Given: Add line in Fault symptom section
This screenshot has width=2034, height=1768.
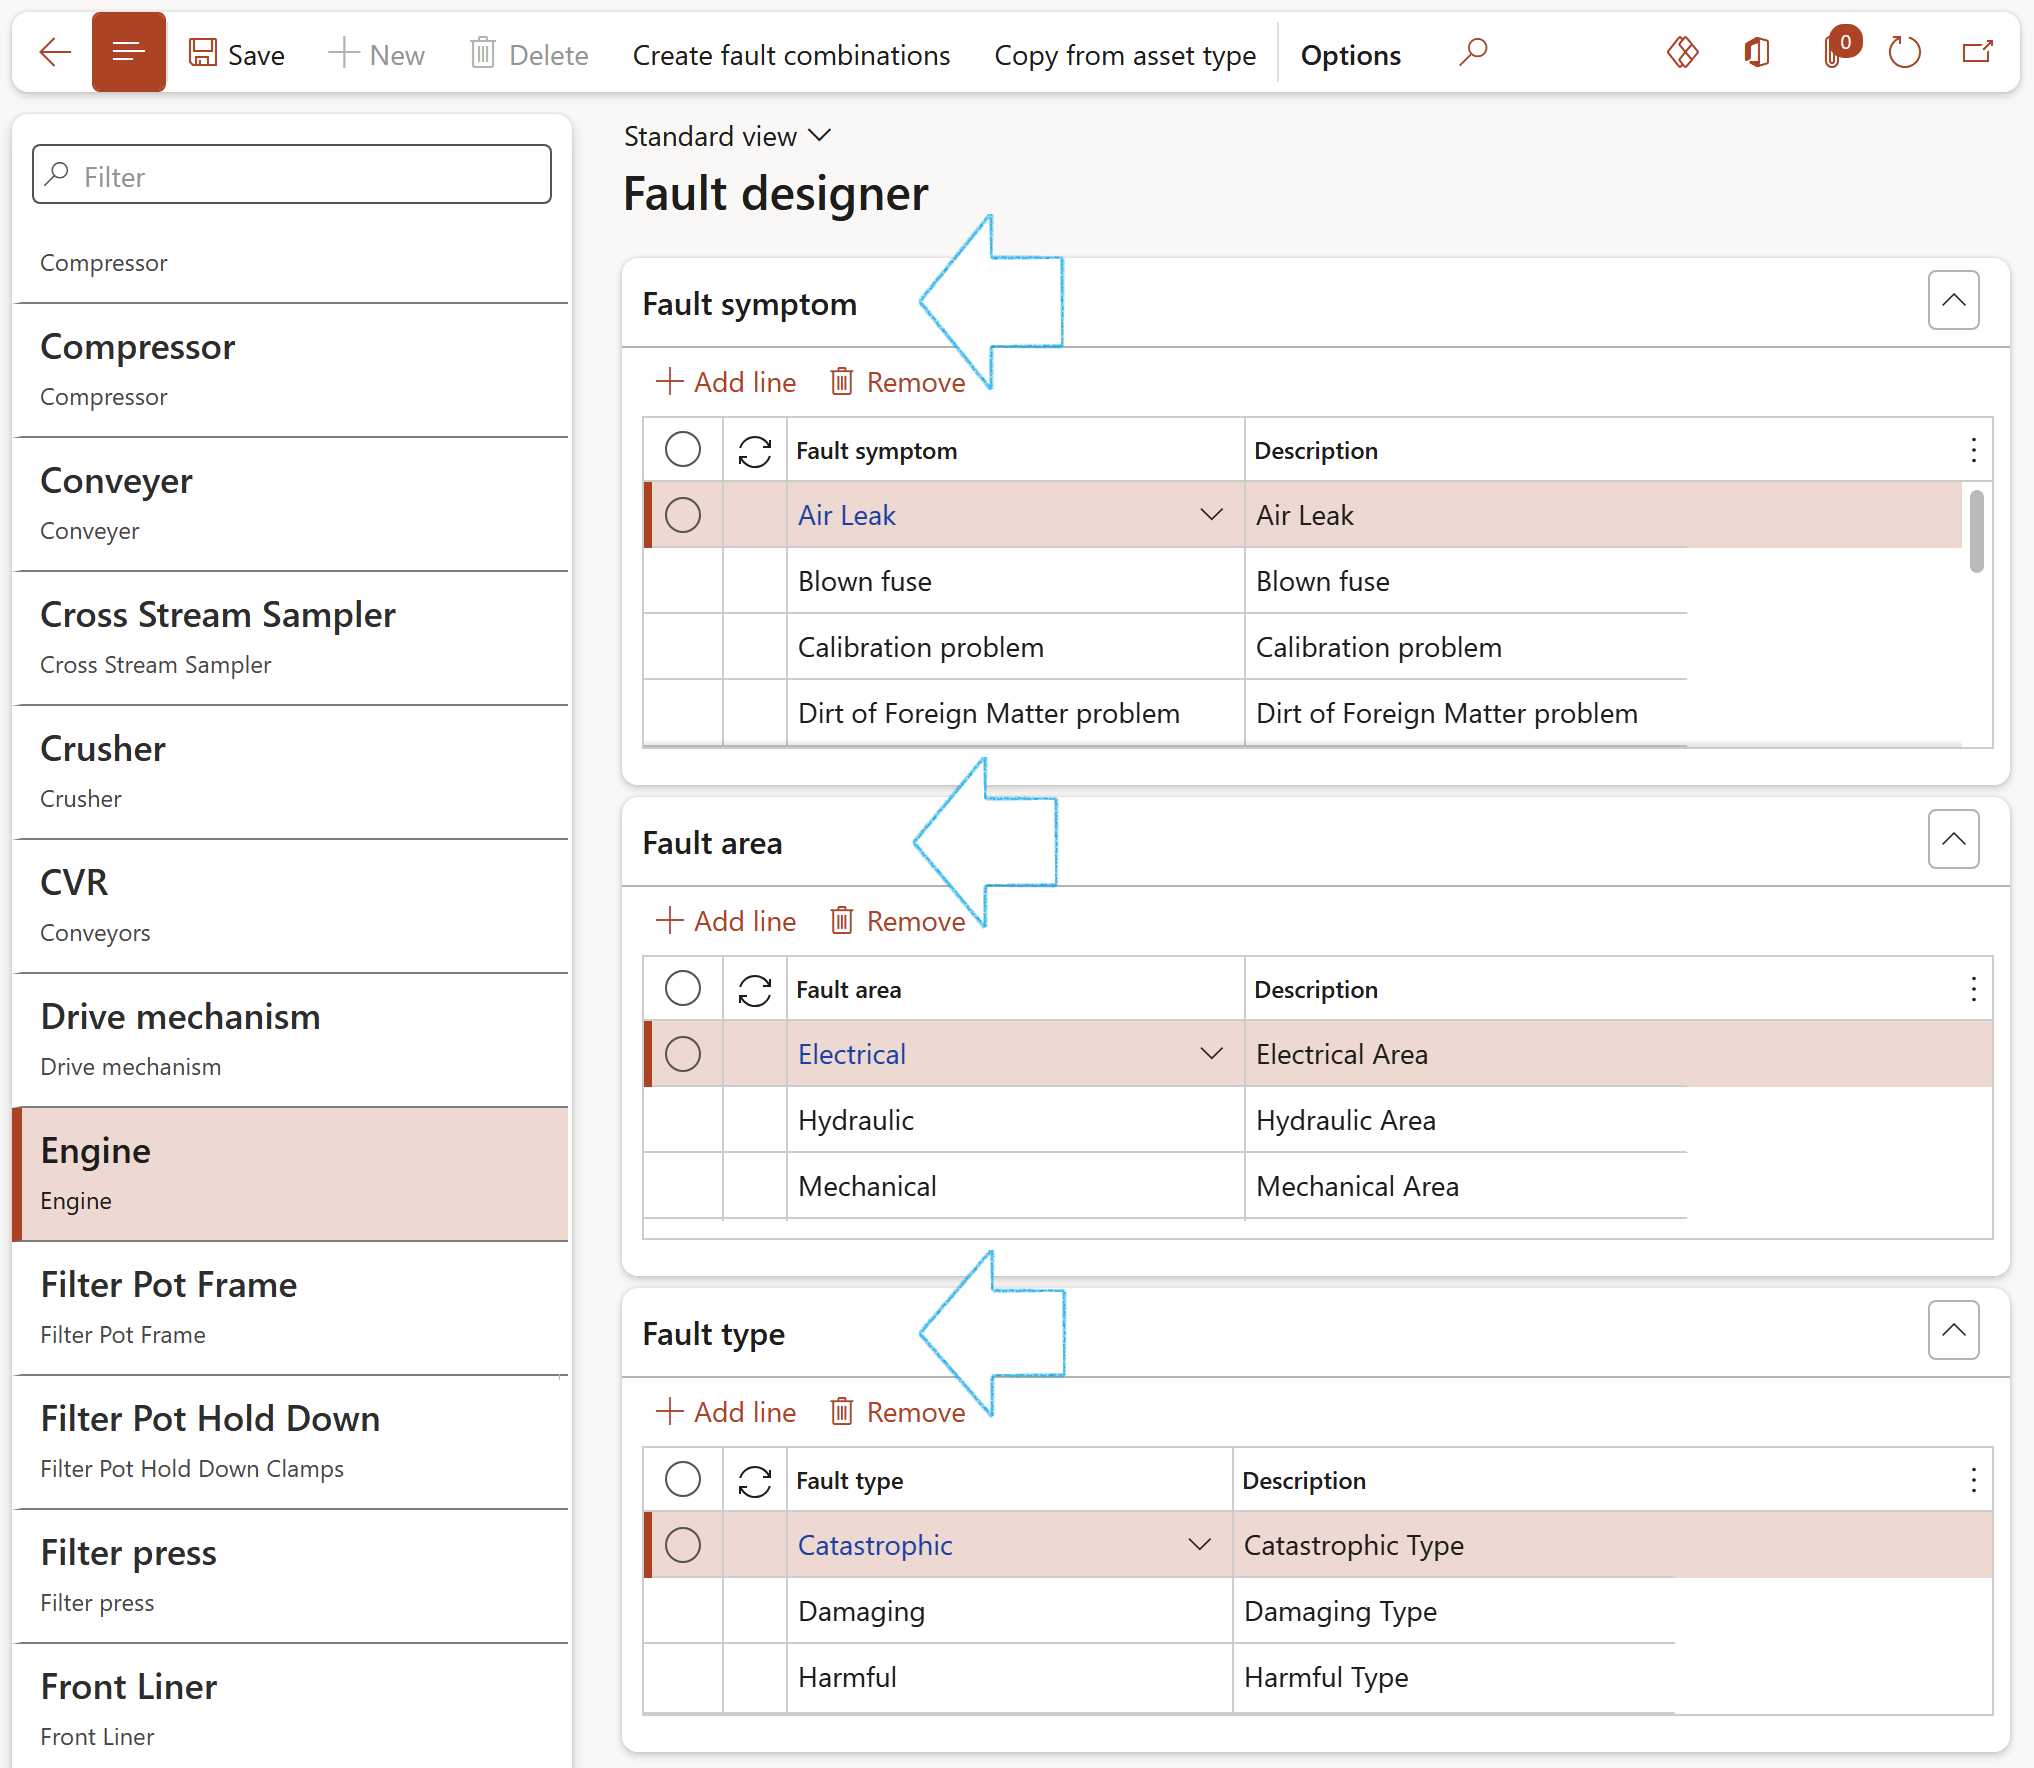Looking at the screenshot, I should (x=726, y=382).
